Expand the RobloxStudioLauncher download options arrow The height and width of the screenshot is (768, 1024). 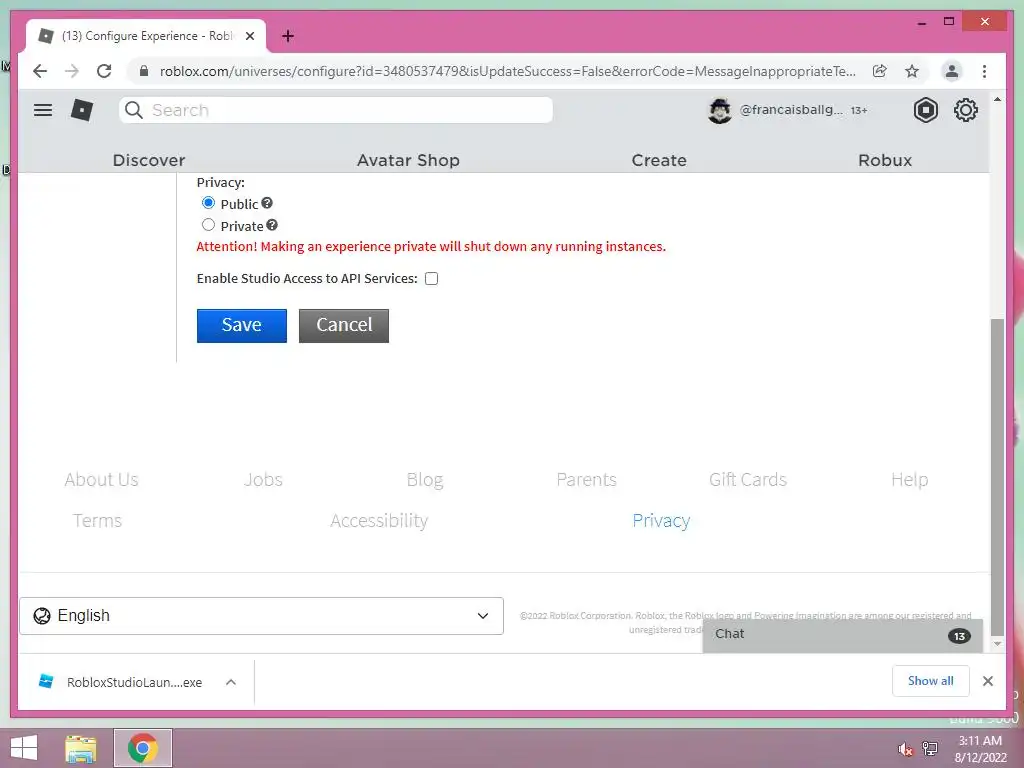click(x=231, y=682)
